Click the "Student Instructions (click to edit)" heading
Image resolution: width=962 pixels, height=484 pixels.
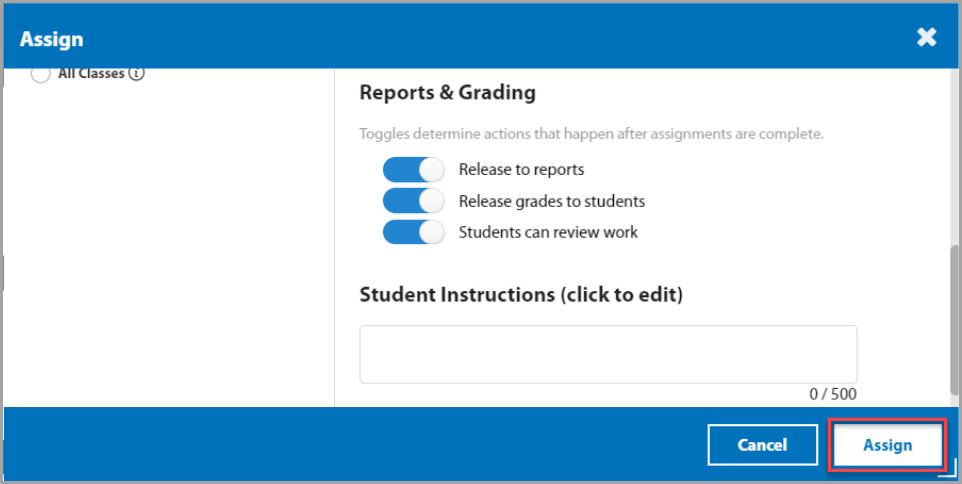[x=521, y=295]
